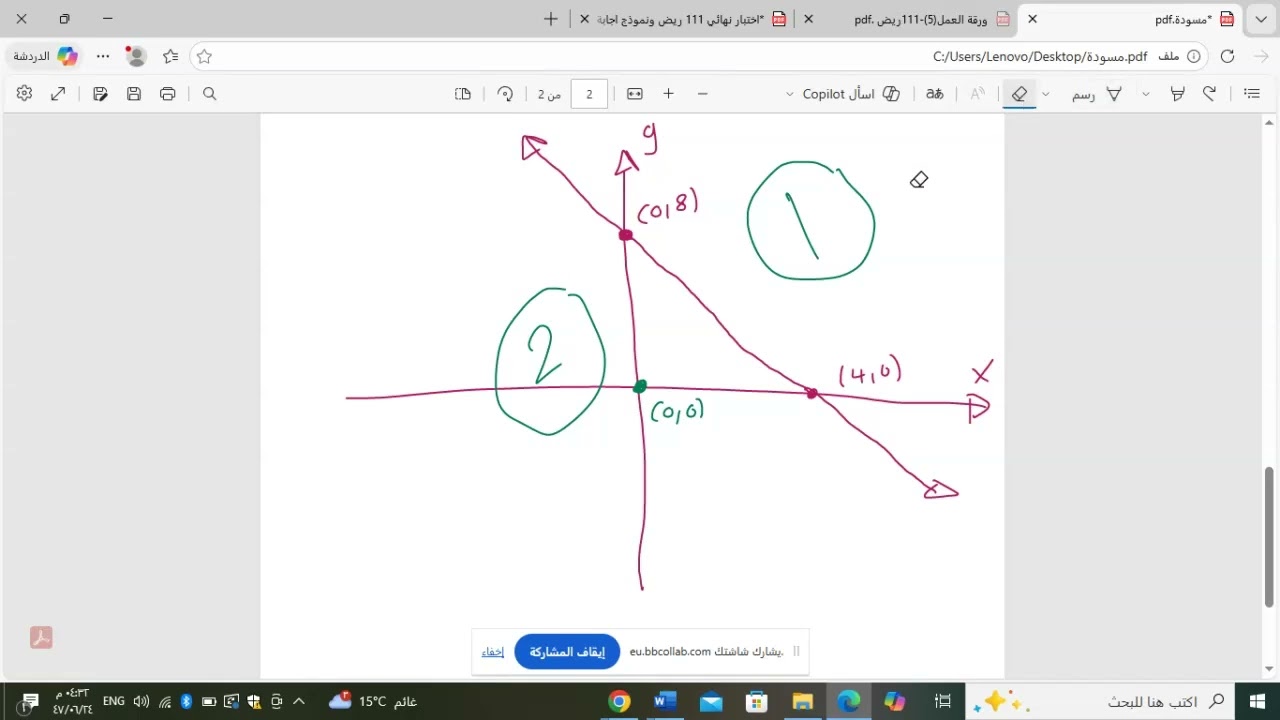
Task: Switch to اختبار نهائي 111 tab
Action: tap(682, 19)
